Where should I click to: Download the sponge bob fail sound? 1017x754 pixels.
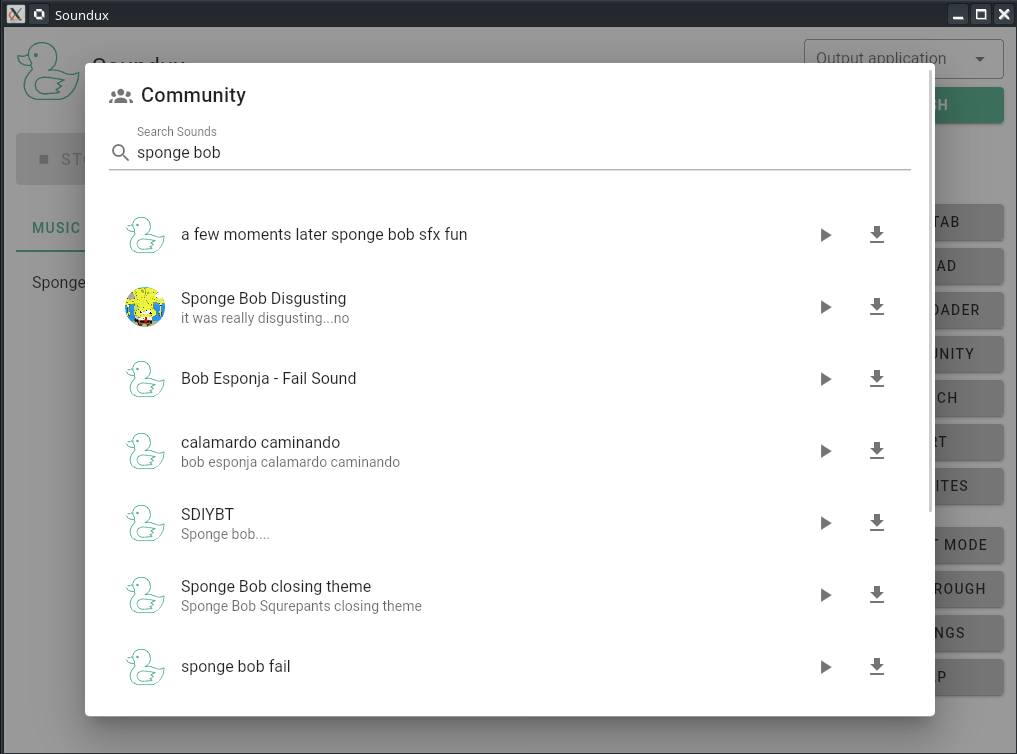coord(877,666)
